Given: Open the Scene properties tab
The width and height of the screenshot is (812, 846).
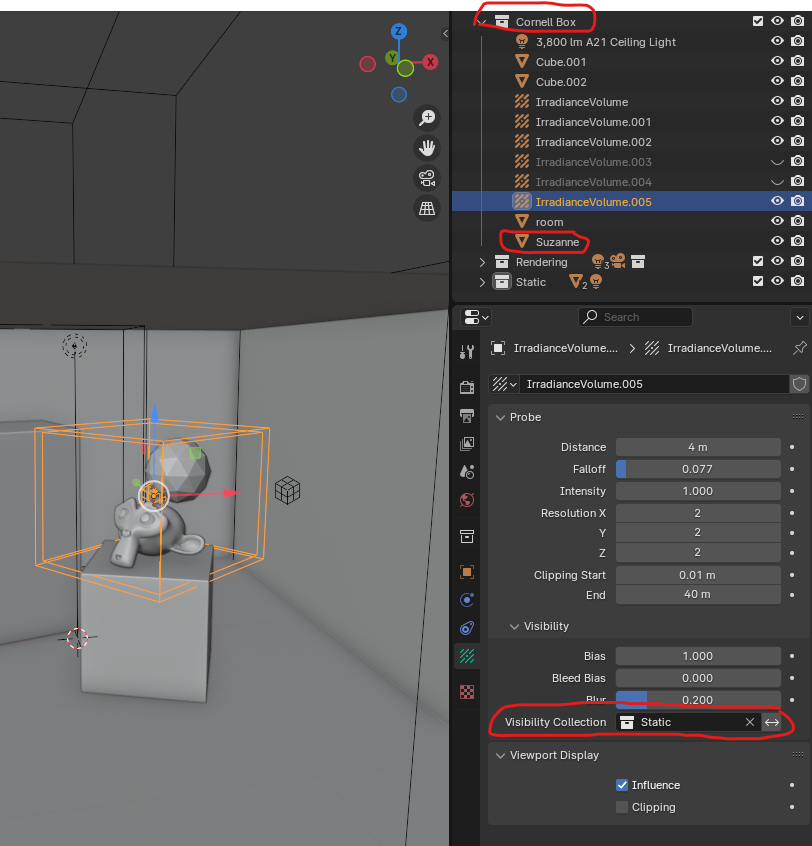Looking at the screenshot, I should (x=467, y=472).
